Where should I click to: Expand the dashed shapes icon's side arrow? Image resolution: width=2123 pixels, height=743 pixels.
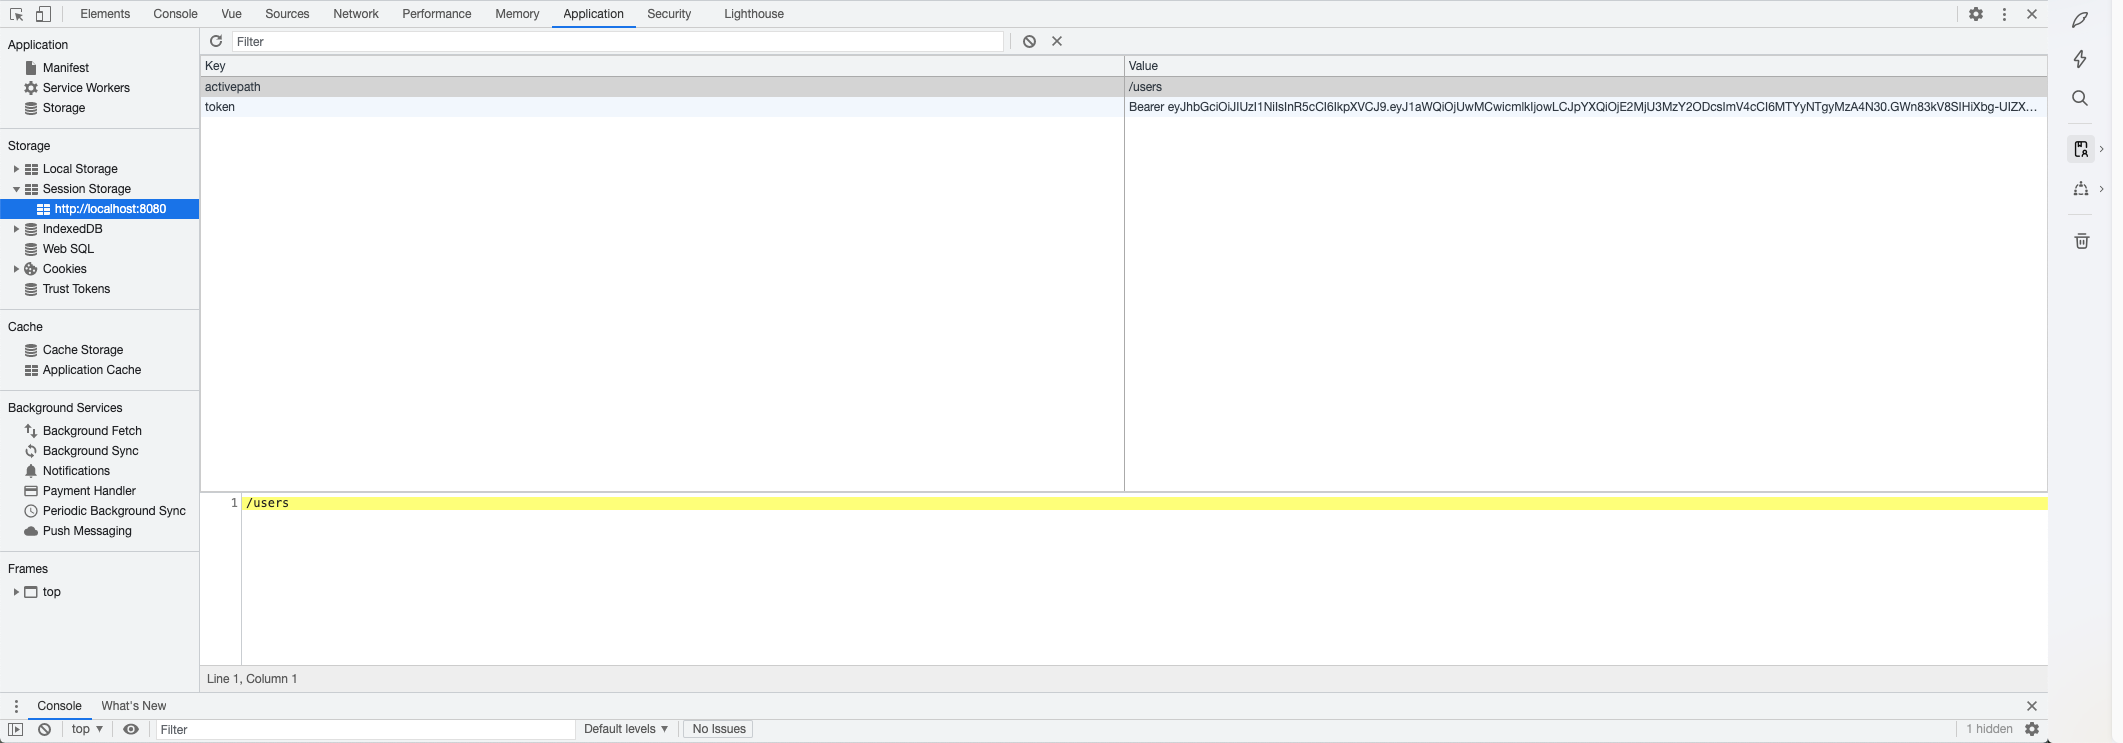pyautogui.click(x=2101, y=189)
